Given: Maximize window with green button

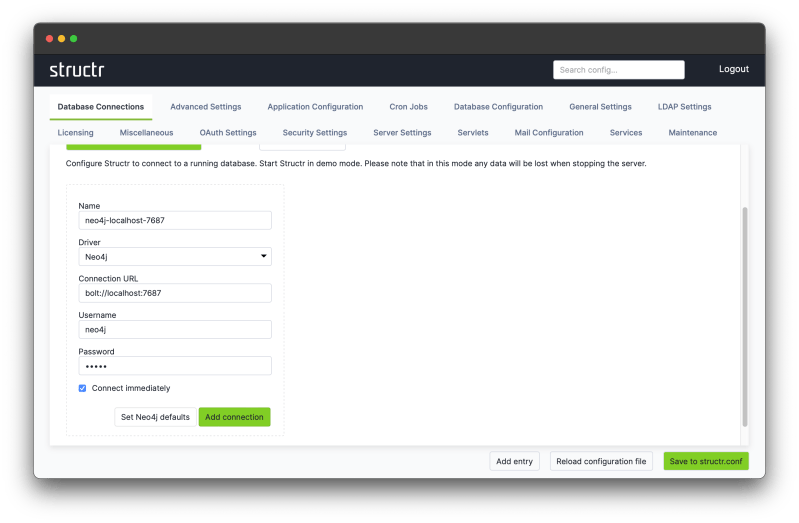Looking at the screenshot, I should point(74,39).
